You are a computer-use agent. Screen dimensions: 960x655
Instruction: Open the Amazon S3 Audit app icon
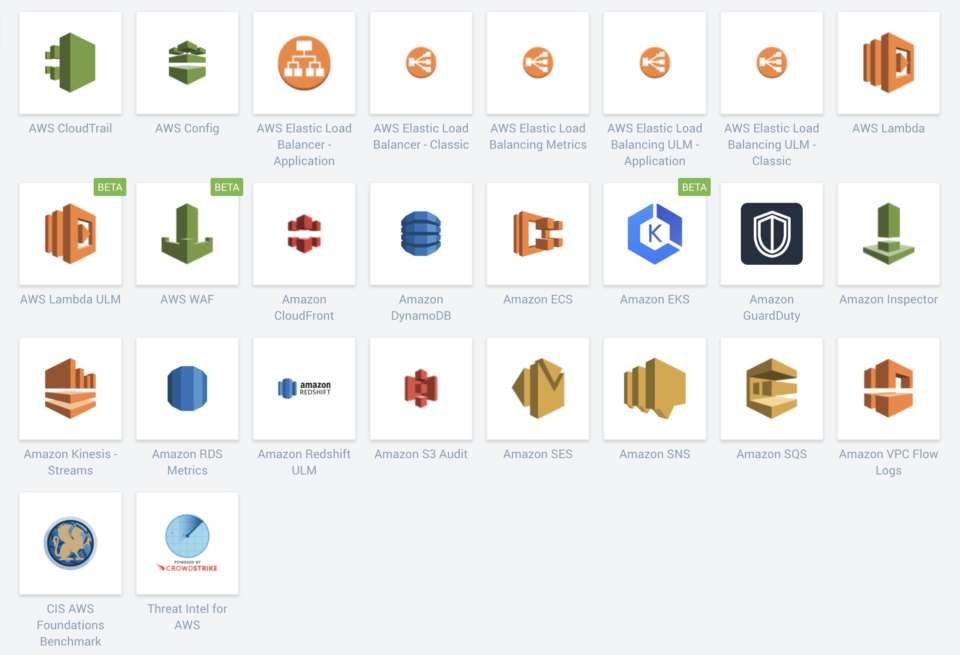click(421, 389)
